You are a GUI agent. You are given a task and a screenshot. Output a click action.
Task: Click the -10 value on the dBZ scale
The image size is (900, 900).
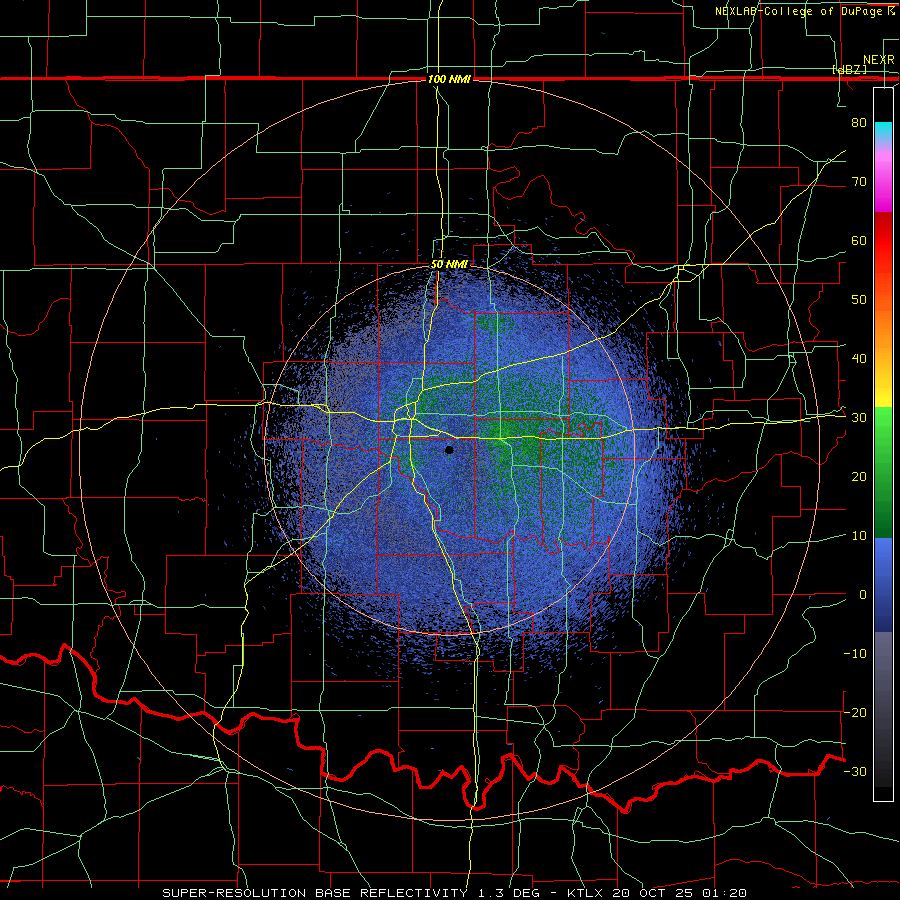point(855,654)
